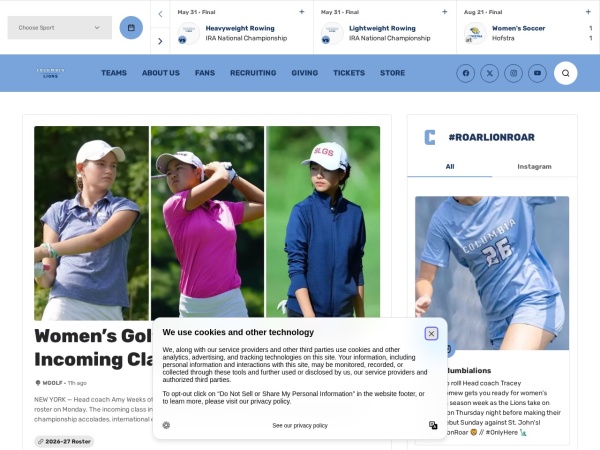Click the #ROARLIONROAR heading
Viewport: 600px width, 450px height.
pyautogui.click(x=491, y=137)
